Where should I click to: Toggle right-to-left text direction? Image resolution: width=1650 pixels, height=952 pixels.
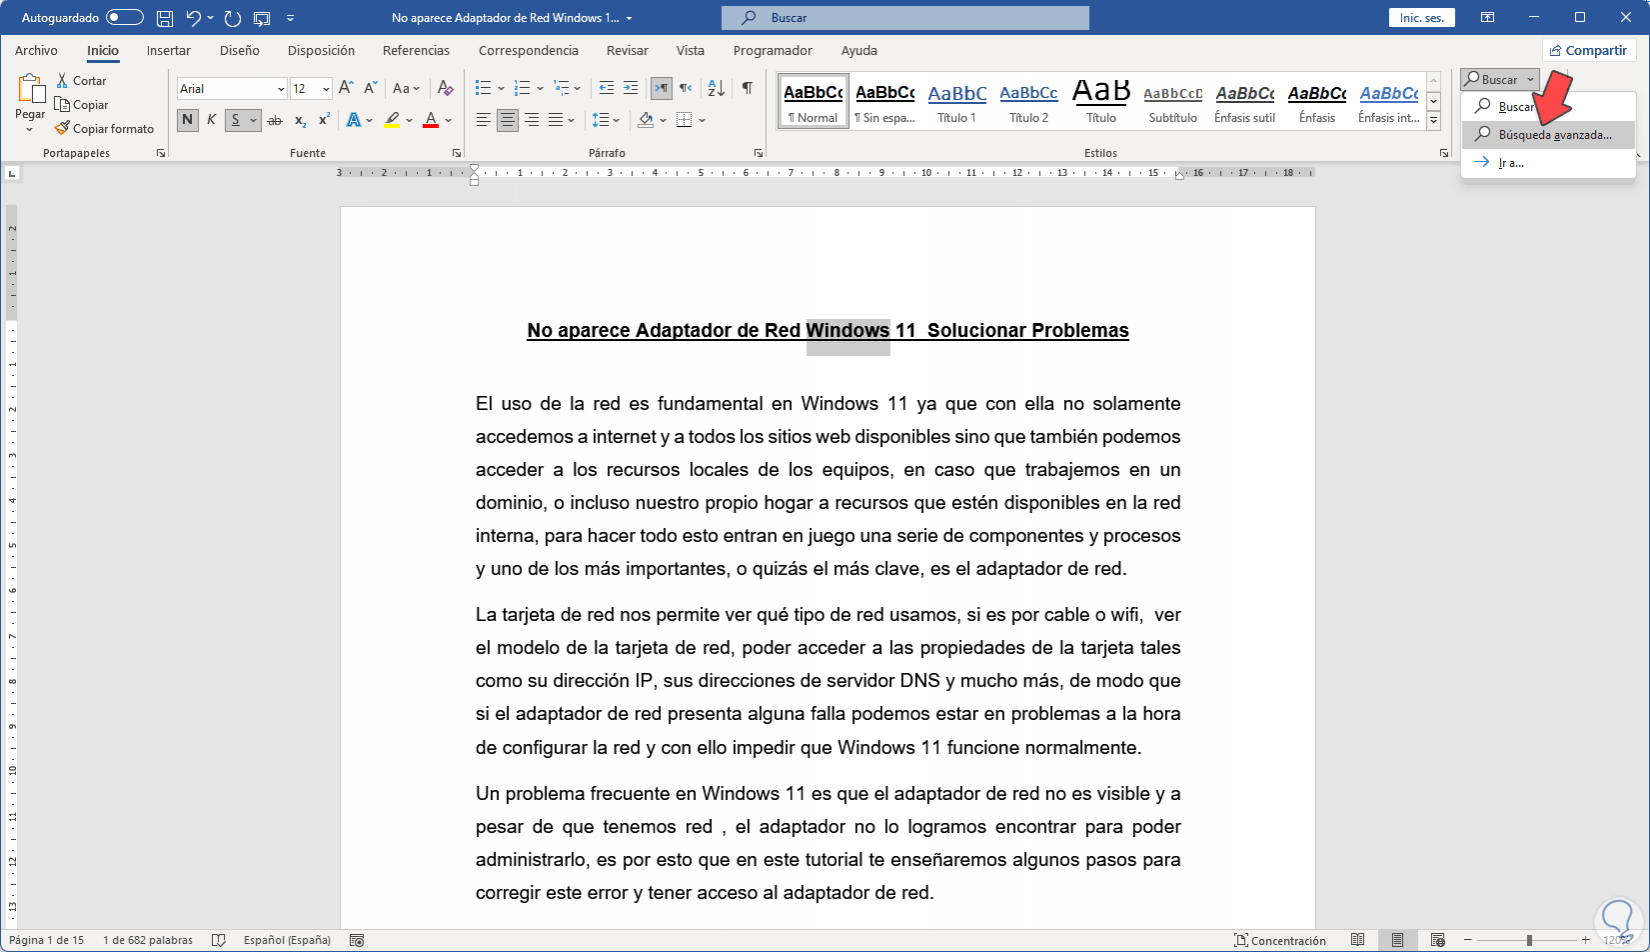pos(686,88)
